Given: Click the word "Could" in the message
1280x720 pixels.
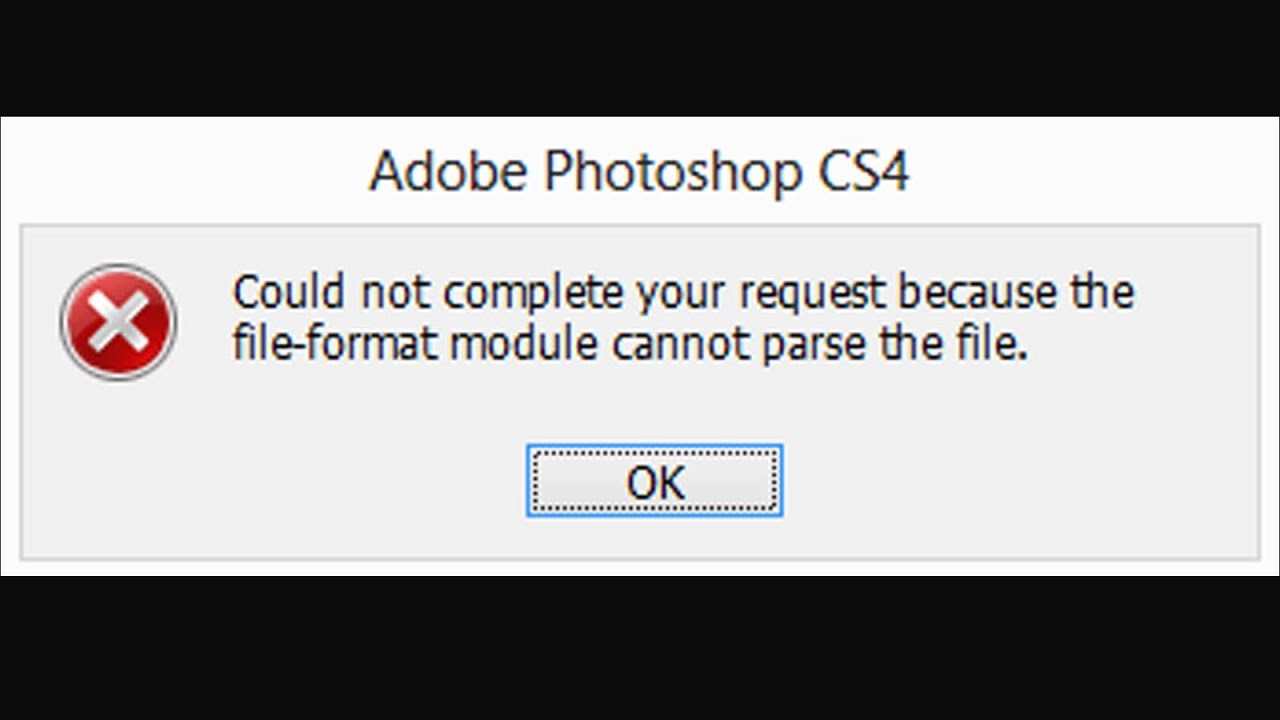Looking at the screenshot, I should point(289,293).
